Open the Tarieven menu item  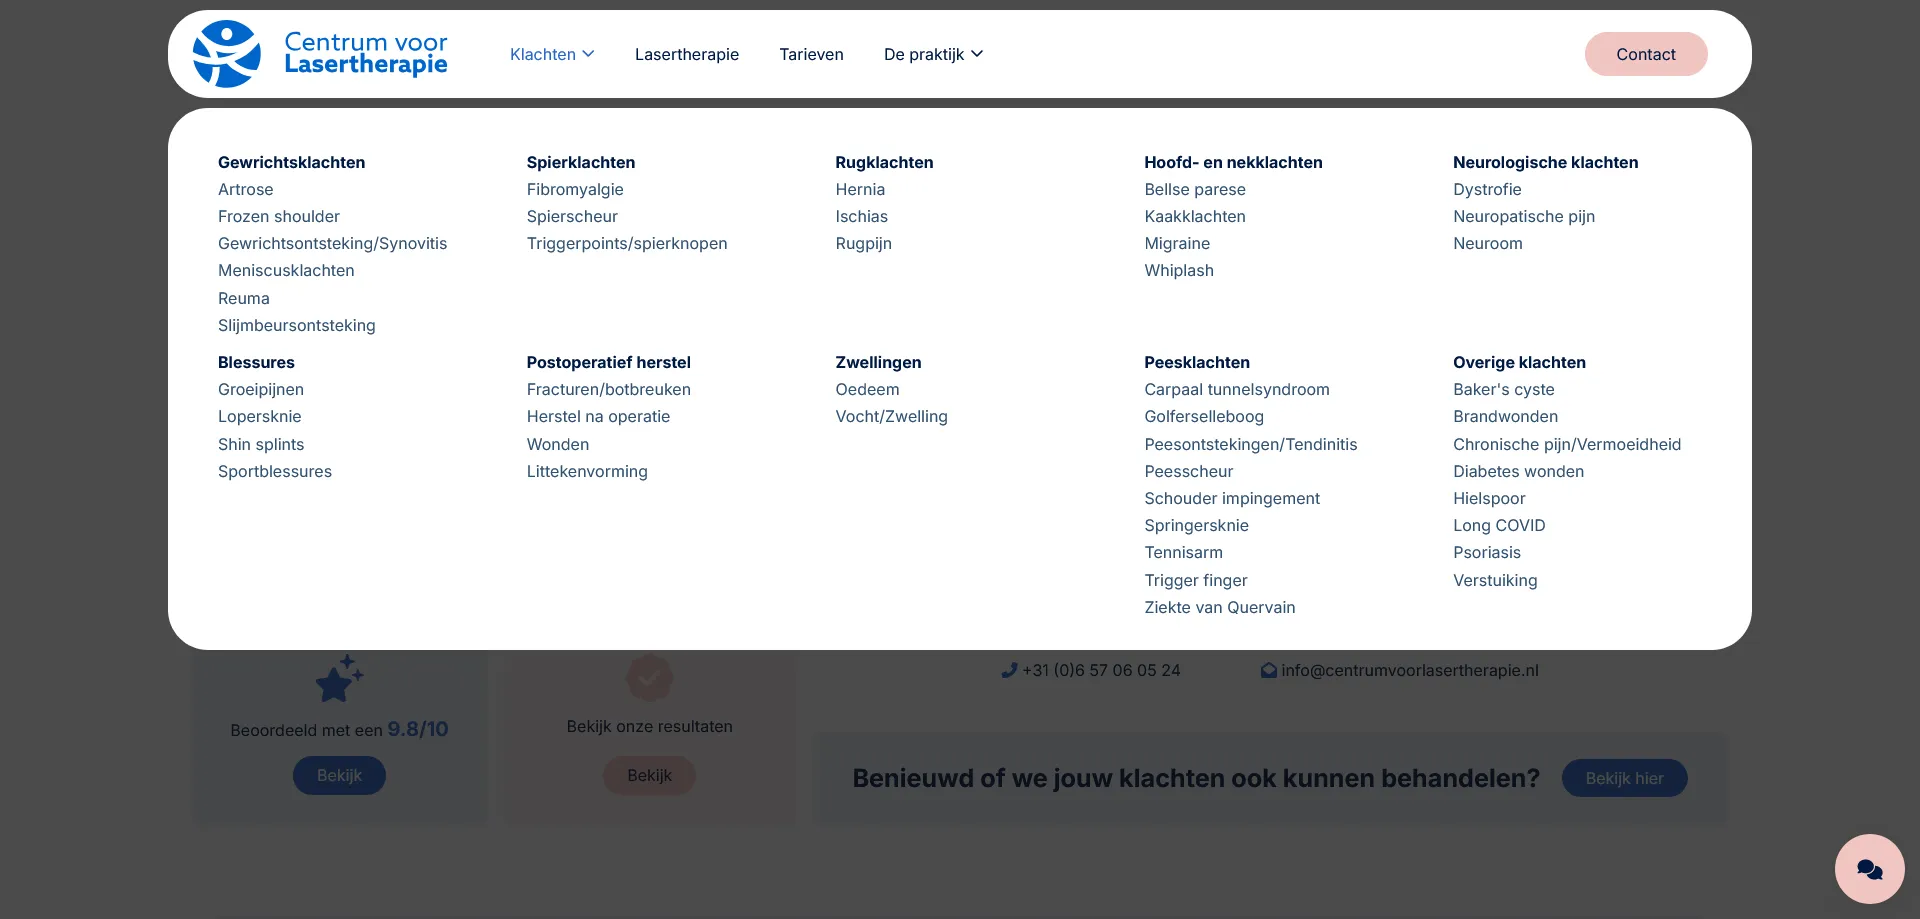(x=811, y=54)
